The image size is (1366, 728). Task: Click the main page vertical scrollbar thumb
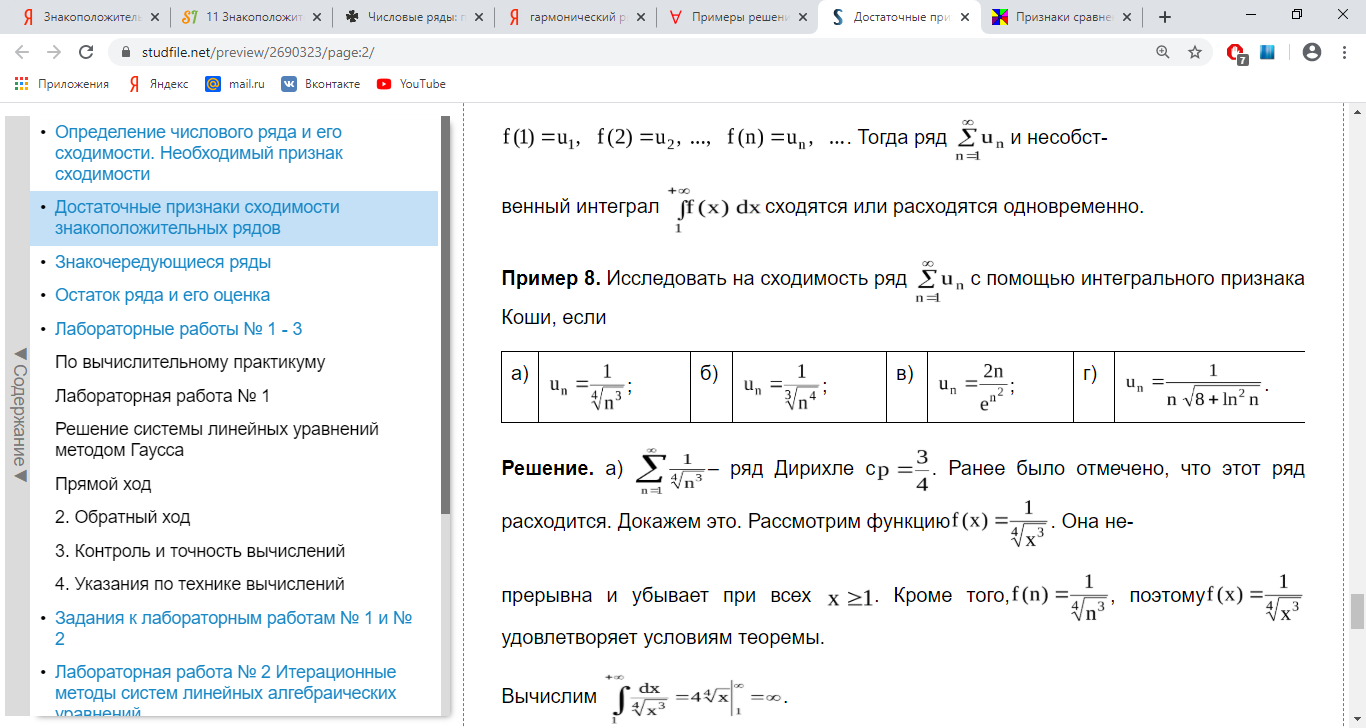(1357, 610)
